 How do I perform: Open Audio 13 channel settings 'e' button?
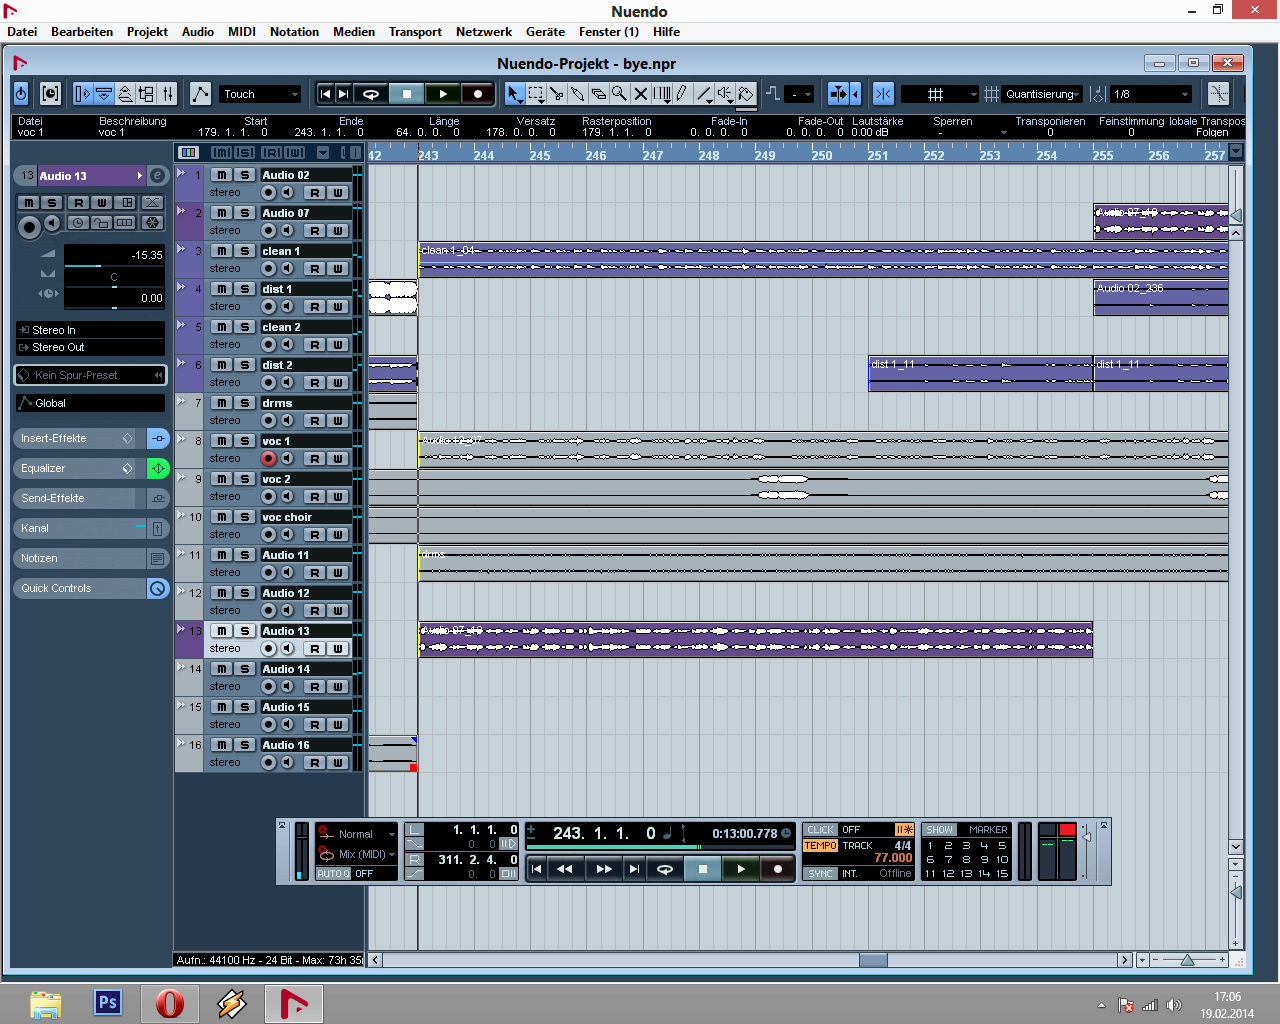click(x=157, y=176)
